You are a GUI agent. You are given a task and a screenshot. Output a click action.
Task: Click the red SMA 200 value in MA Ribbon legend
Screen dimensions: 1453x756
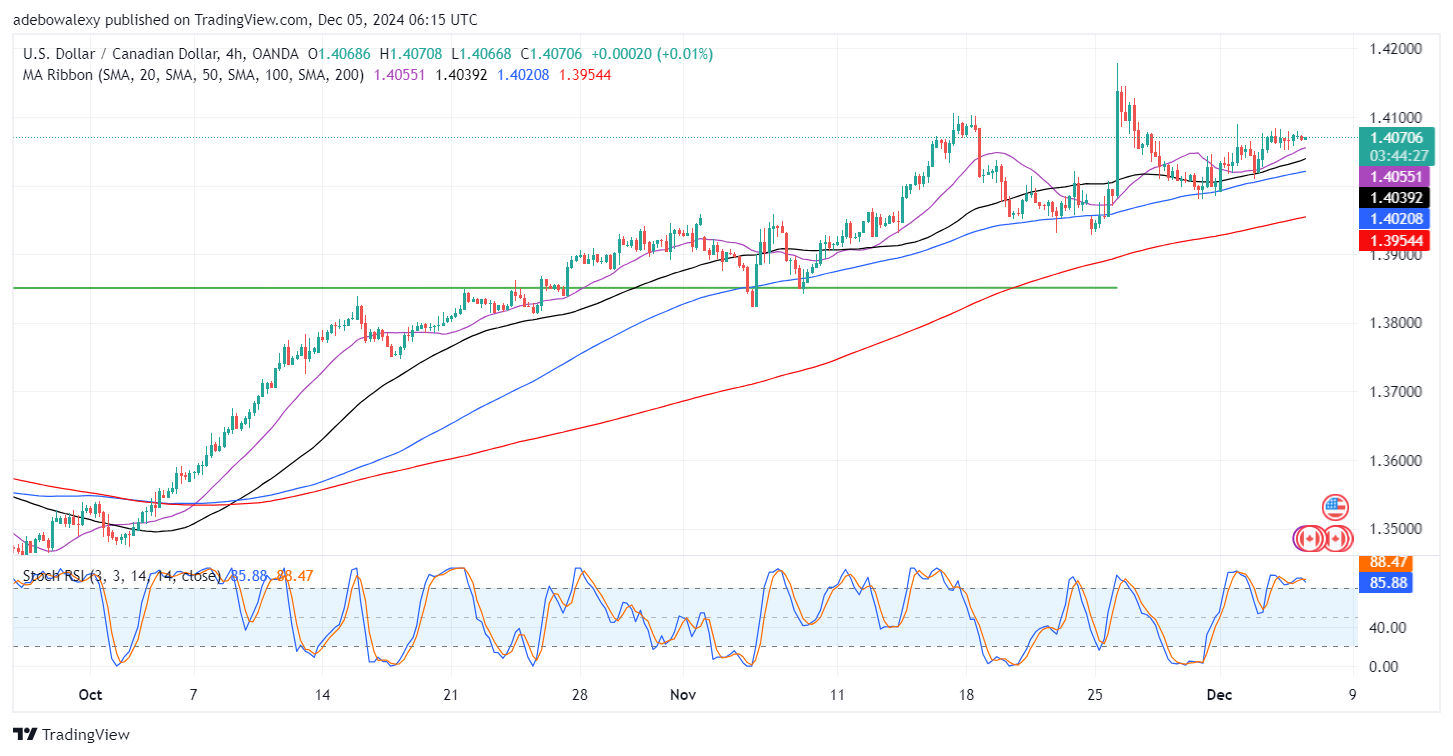586,74
